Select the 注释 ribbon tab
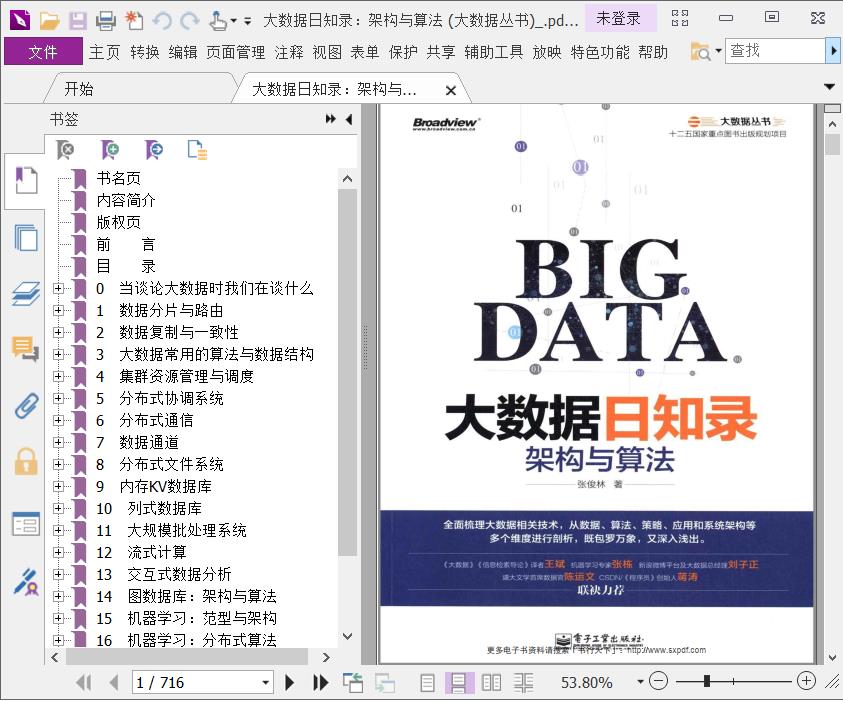Image resolution: width=843 pixels, height=702 pixels. pyautogui.click(x=289, y=52)
